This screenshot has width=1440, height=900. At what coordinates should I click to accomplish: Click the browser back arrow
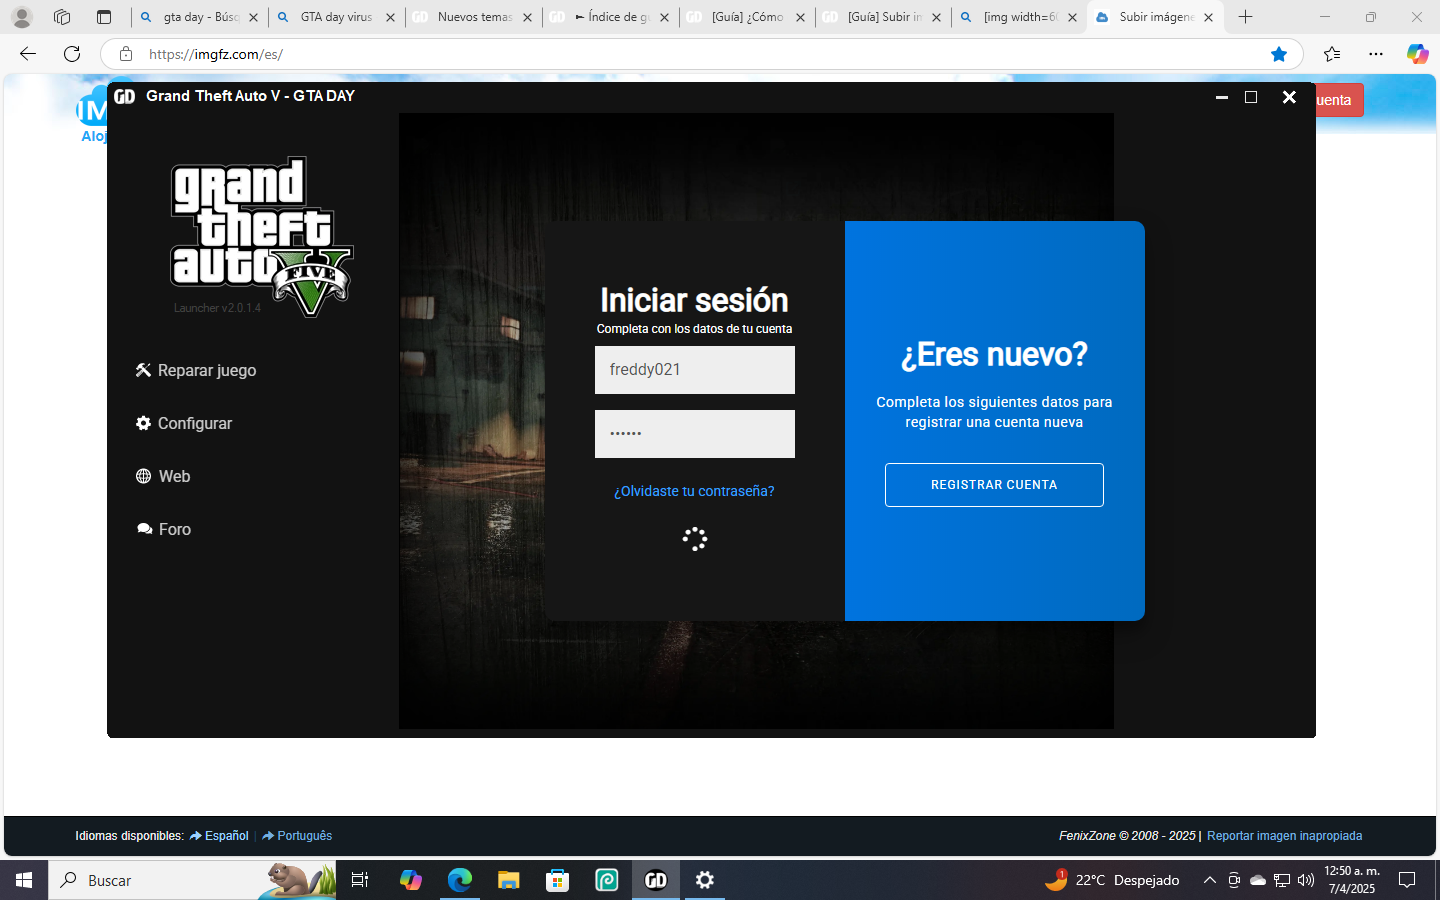(28, 54)
